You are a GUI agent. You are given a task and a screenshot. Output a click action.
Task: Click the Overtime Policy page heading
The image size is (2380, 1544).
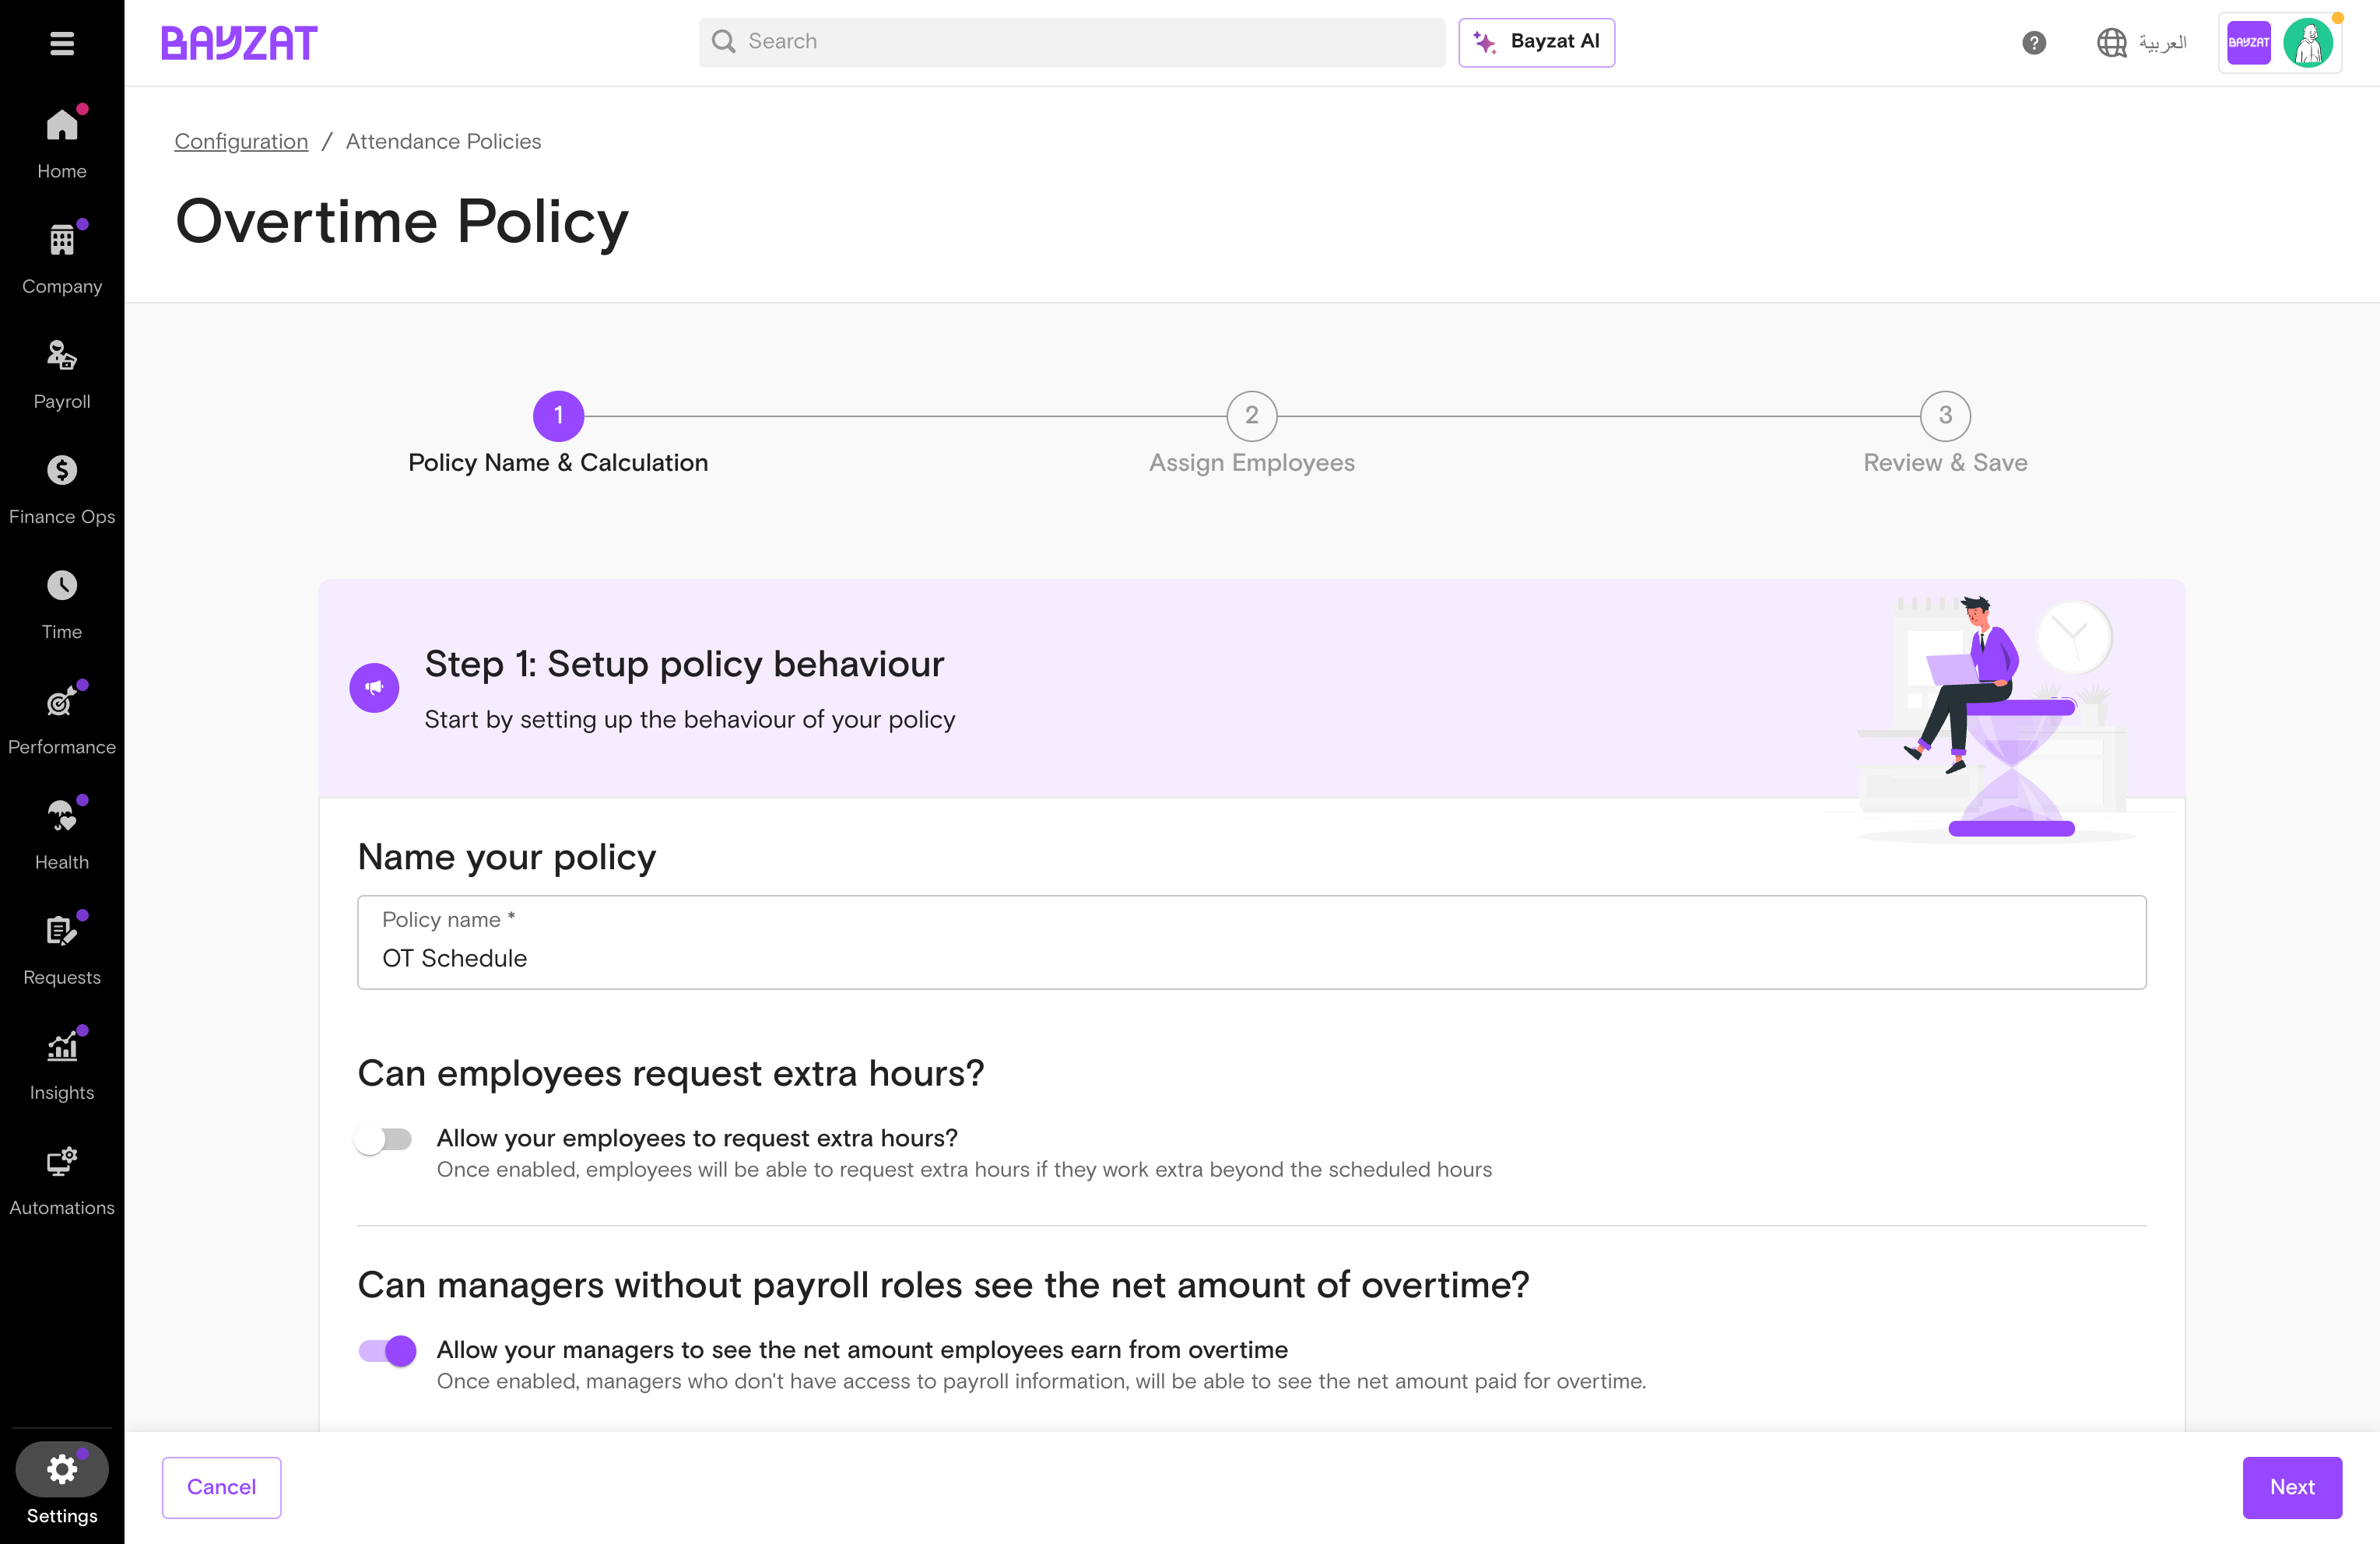(x=402, y=221)
